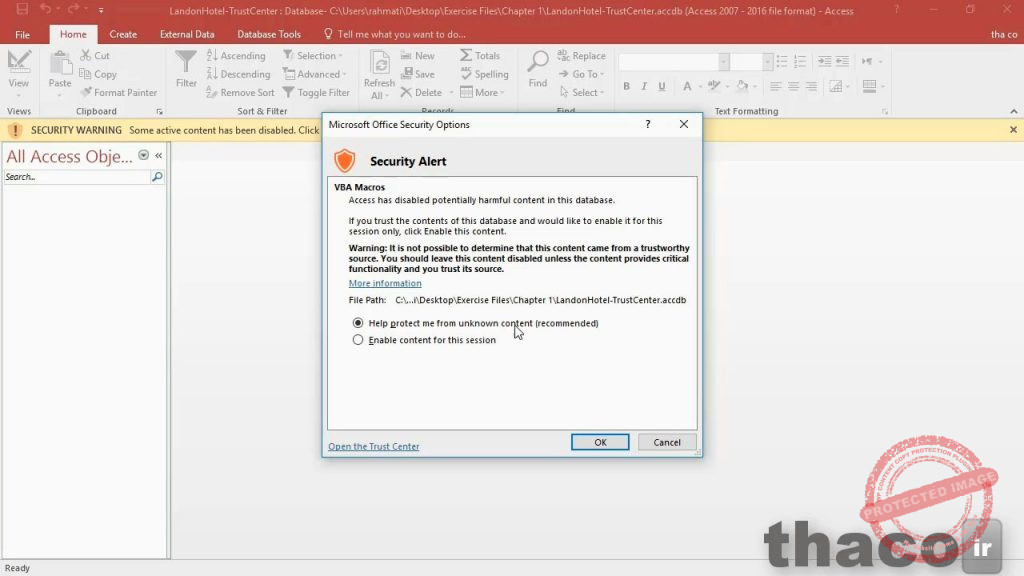The height and width of the screenshot is (576, 1024).
Task: Select Enable content for this session
Action: pos(358,340)
